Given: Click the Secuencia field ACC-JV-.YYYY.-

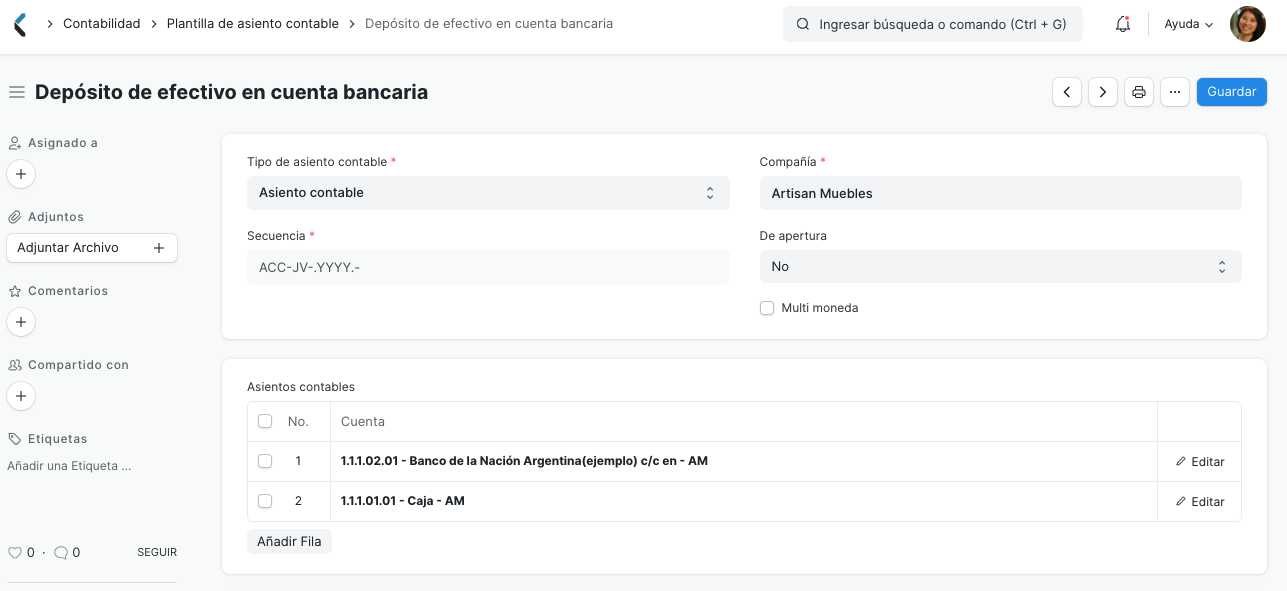Looking at the screenshot, I should click(488, 267).
